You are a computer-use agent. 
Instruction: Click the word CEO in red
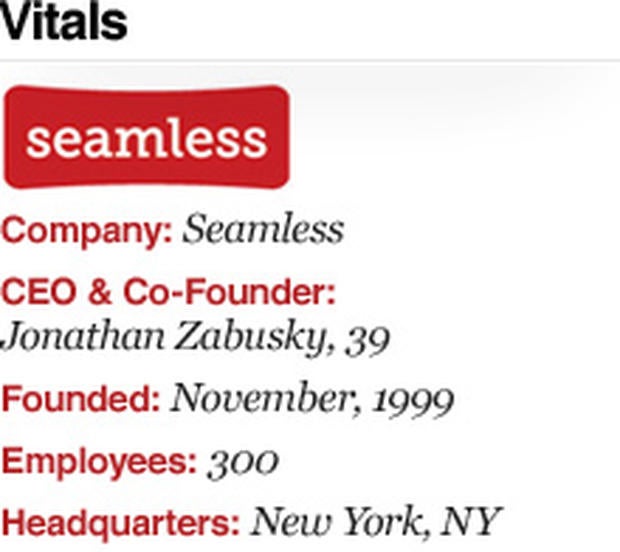(39, 291)
